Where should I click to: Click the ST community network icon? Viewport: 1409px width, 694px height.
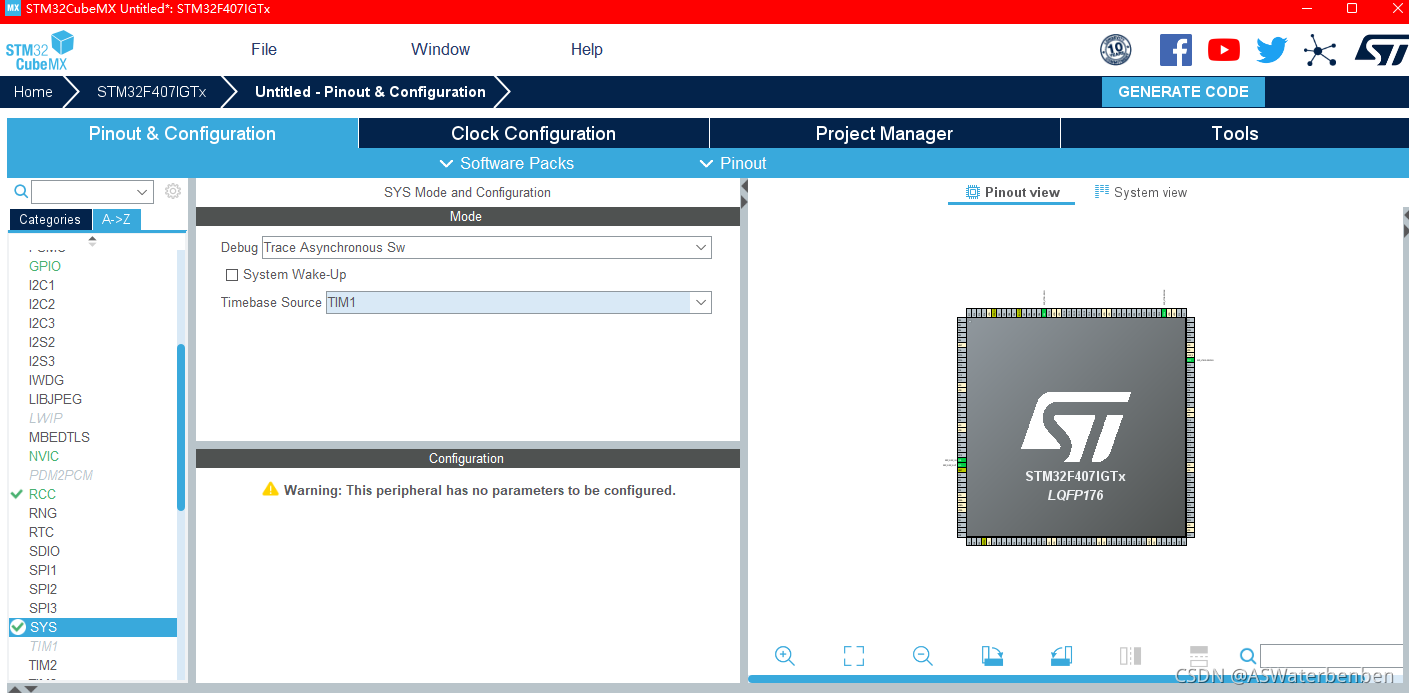(1320, 50)
